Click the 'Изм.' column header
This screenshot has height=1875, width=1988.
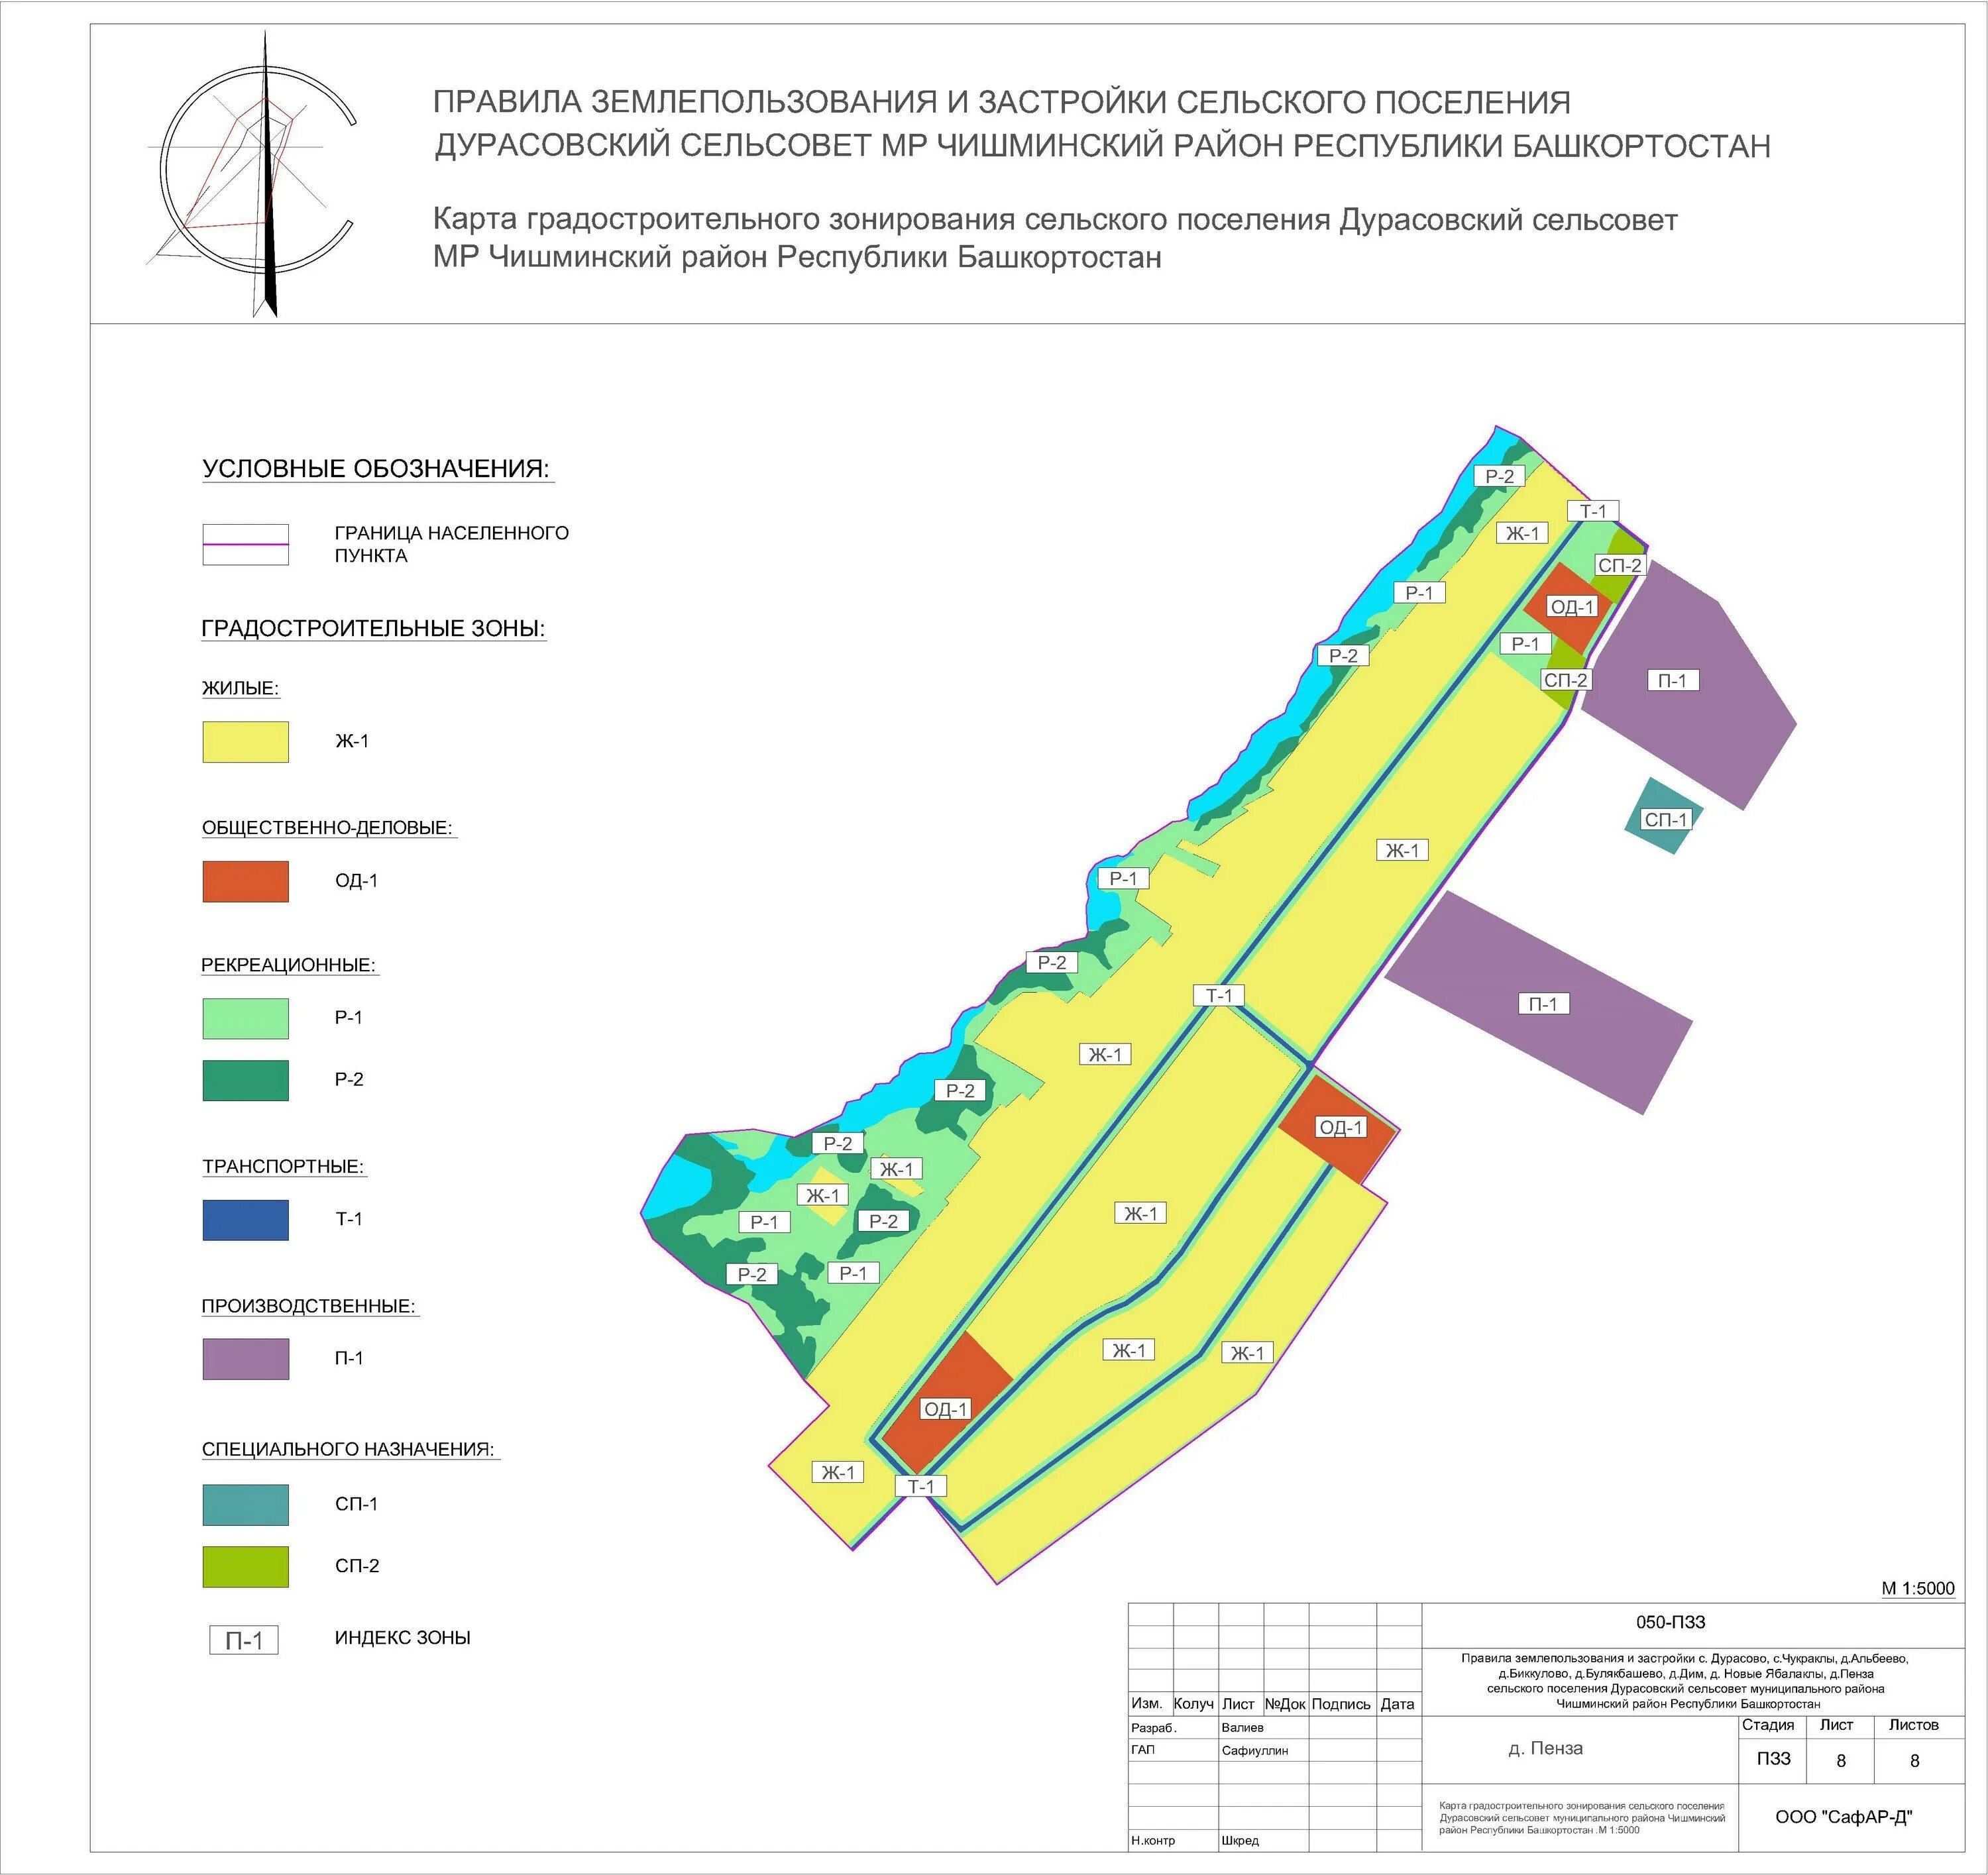tap(1147, 1703)
